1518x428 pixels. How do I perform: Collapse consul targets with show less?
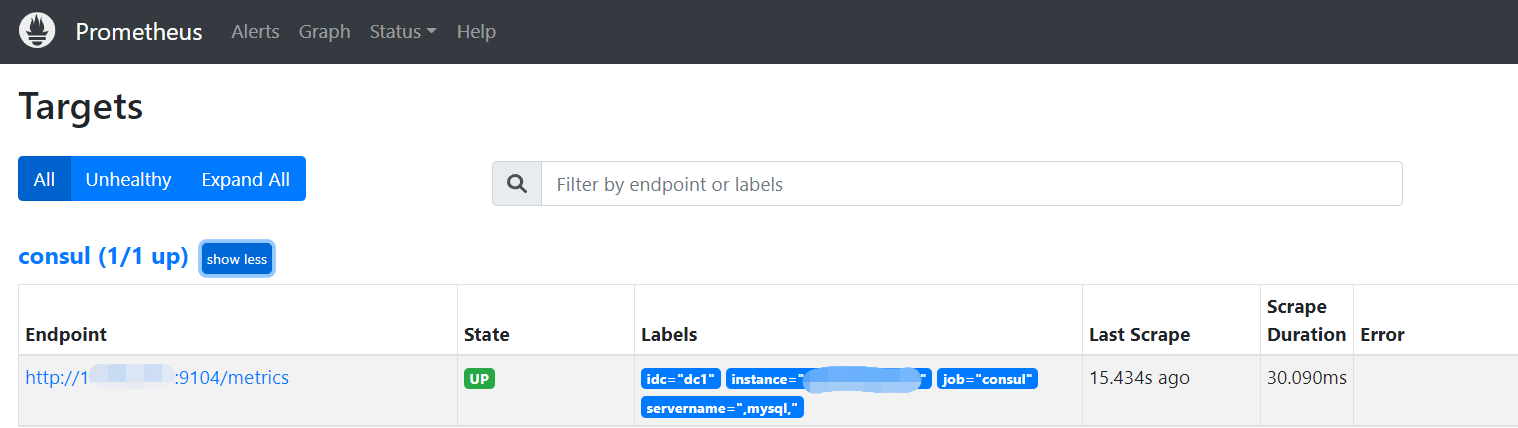point(237,259)
